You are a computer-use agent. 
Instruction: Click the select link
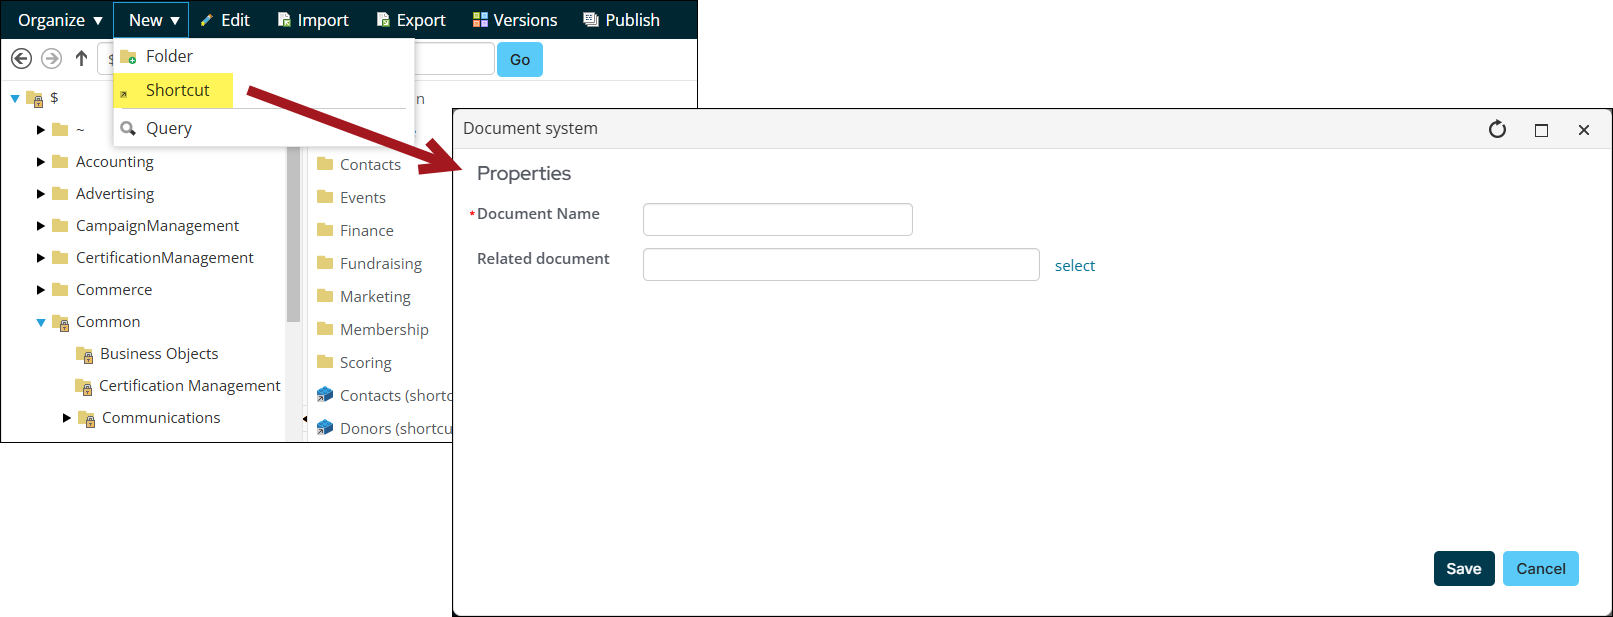(x=1075, y=266)
